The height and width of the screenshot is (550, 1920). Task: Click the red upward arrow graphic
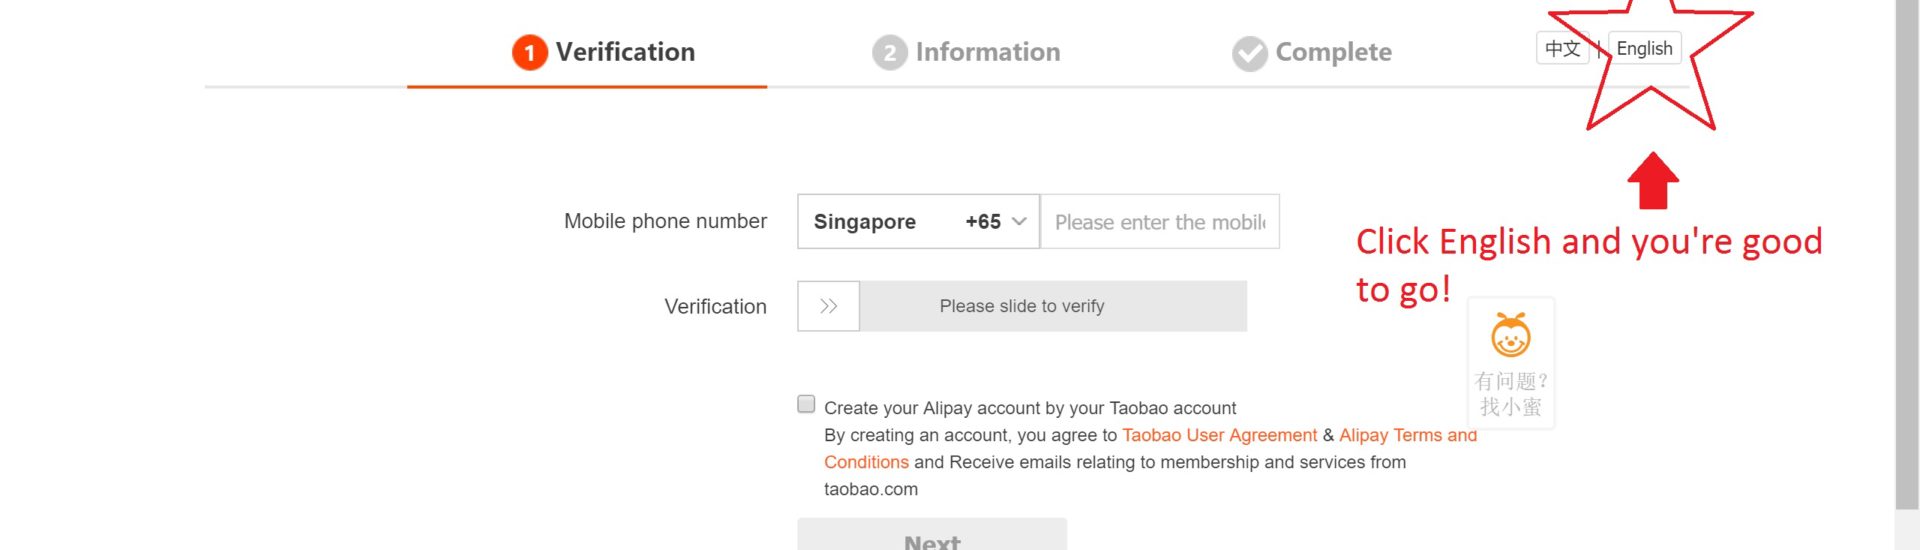(x=1652, y=180)
